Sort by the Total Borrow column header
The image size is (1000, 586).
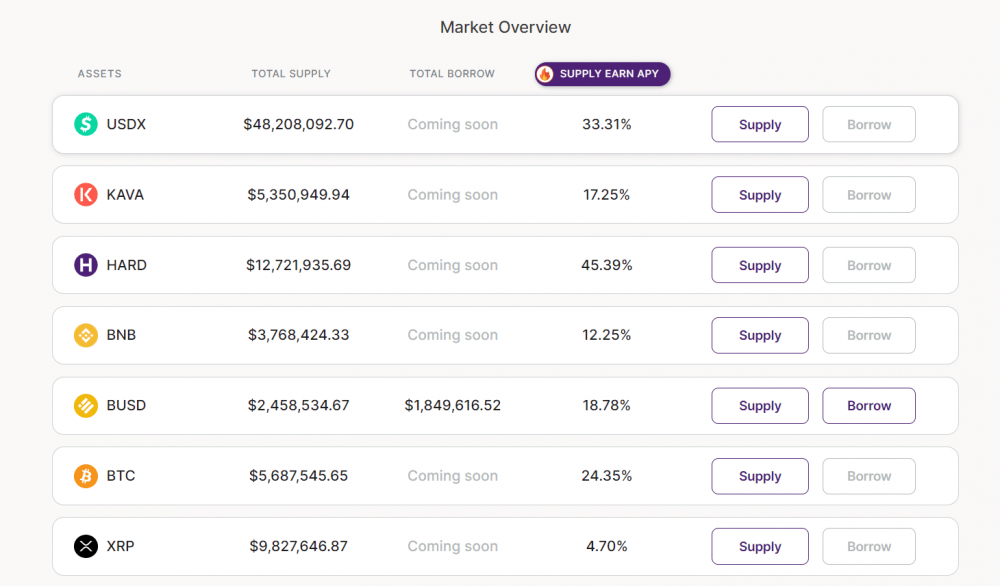click(x=452, y=74)
